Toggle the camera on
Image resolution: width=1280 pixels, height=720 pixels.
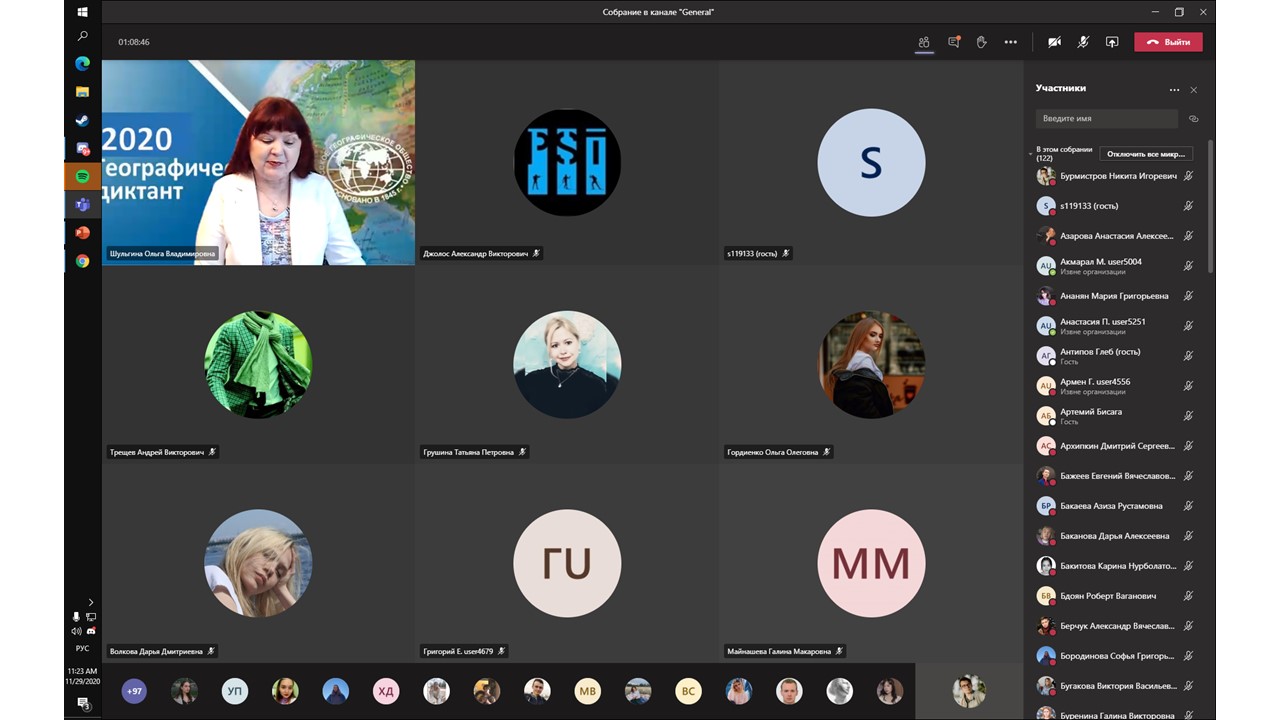[1054, 42]
